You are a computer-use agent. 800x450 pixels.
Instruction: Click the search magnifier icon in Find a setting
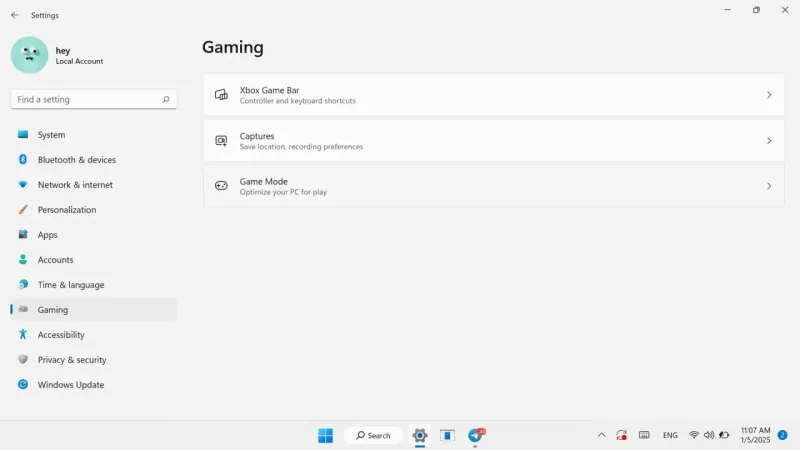coord(166,99)
